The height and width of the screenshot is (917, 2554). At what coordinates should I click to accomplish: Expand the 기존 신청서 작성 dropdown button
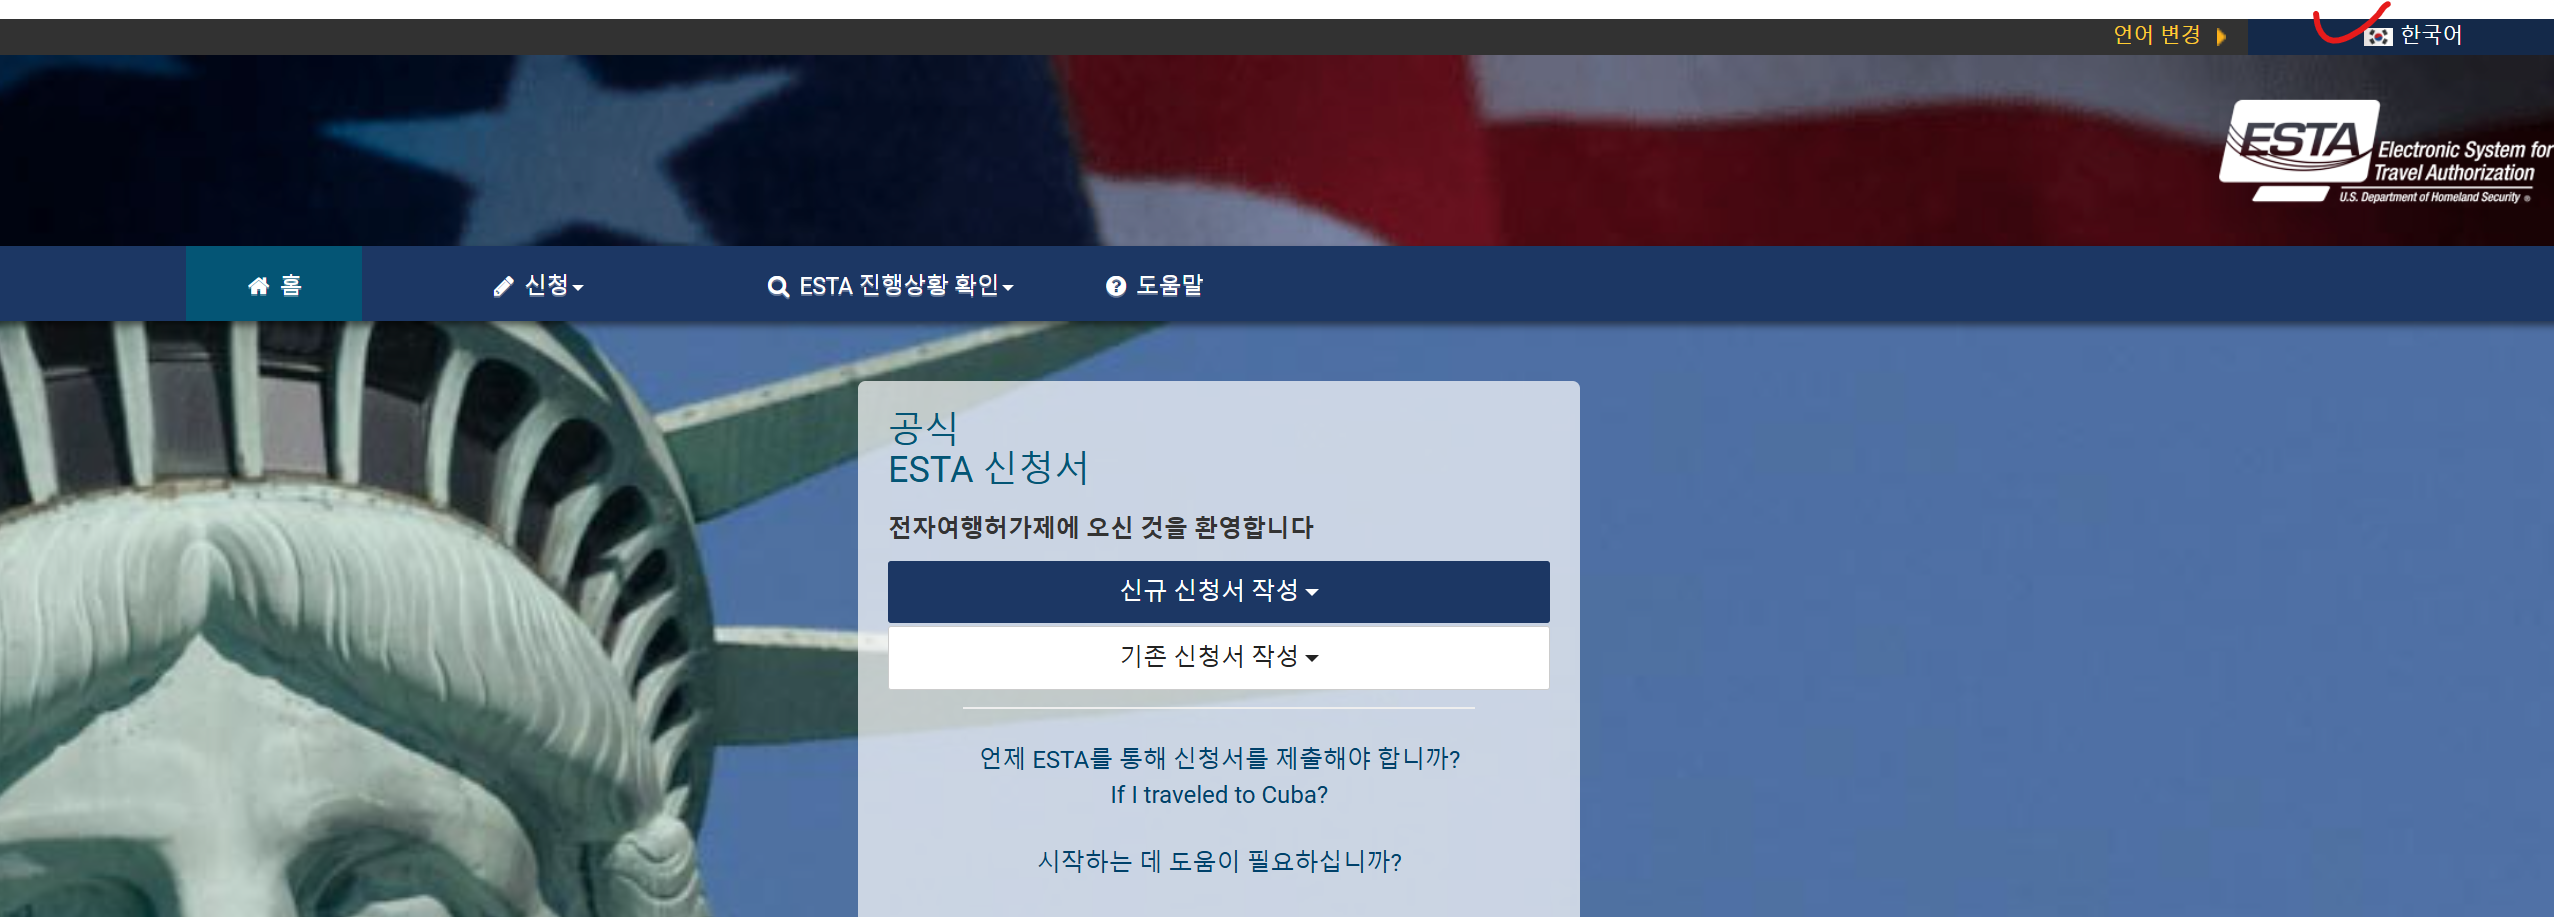point(1218,657)
